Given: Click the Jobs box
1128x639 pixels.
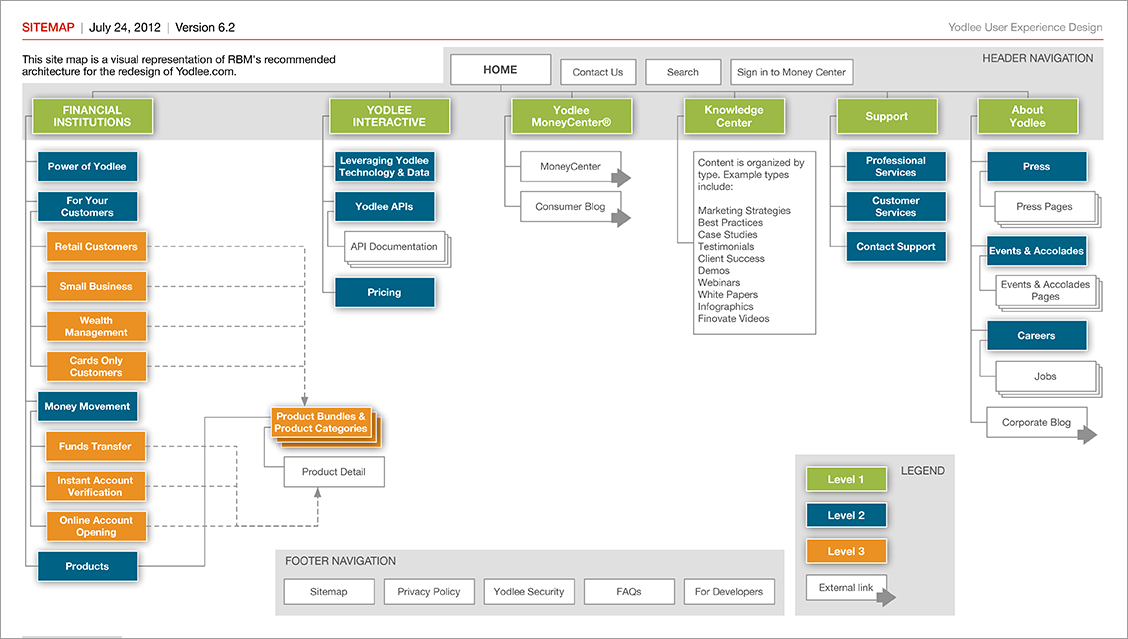Looking at the screenshot, I should [1045, 376].
